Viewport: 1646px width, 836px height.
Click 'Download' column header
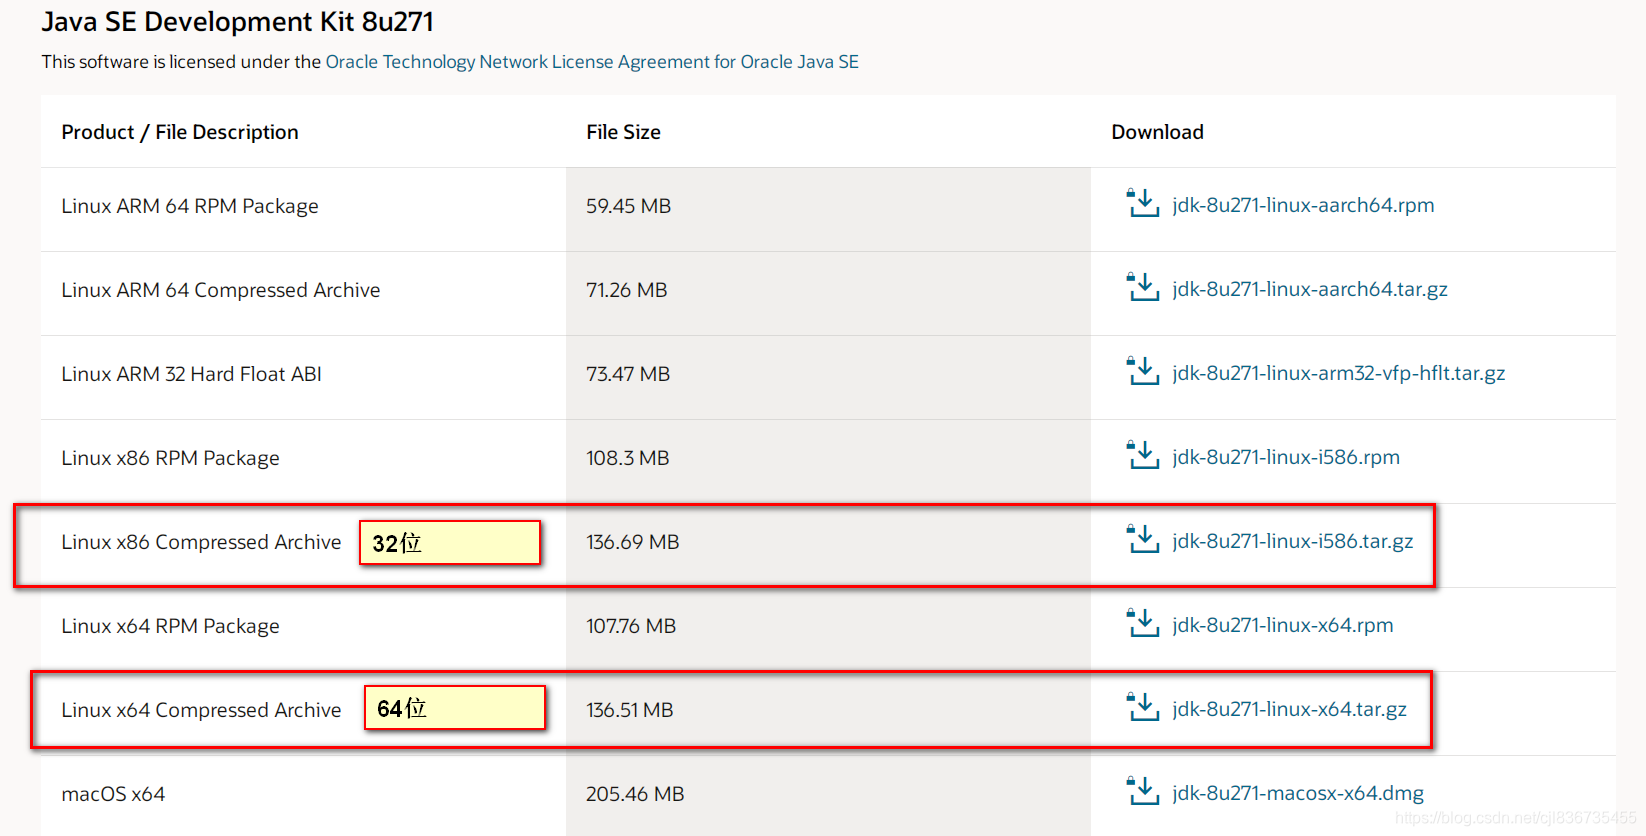click(x=1157, y=132)
